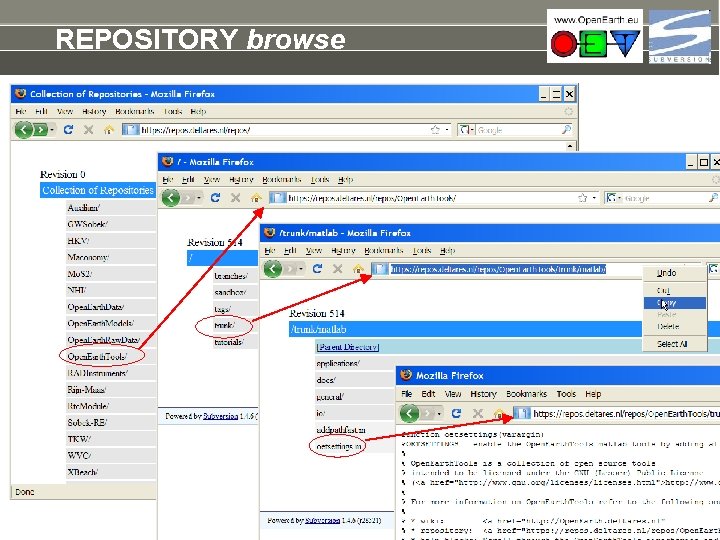This screenshot has height=540, width=720.
Task: Click address bar in Collection of Repositories window
Action: (287, 130)
